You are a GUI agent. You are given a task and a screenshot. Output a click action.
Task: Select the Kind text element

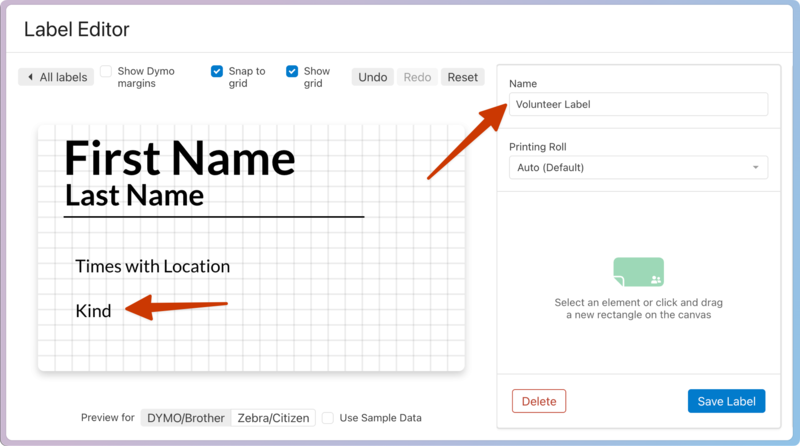[x=93, y=311]
